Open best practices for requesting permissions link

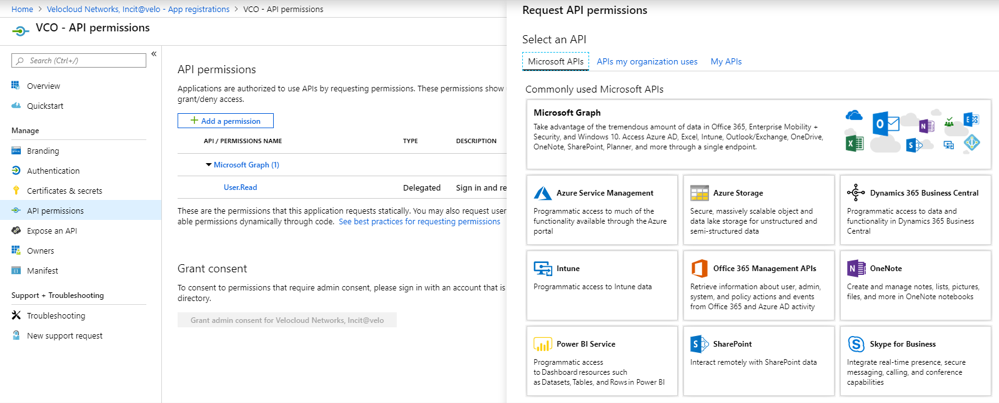click(419, 222)
